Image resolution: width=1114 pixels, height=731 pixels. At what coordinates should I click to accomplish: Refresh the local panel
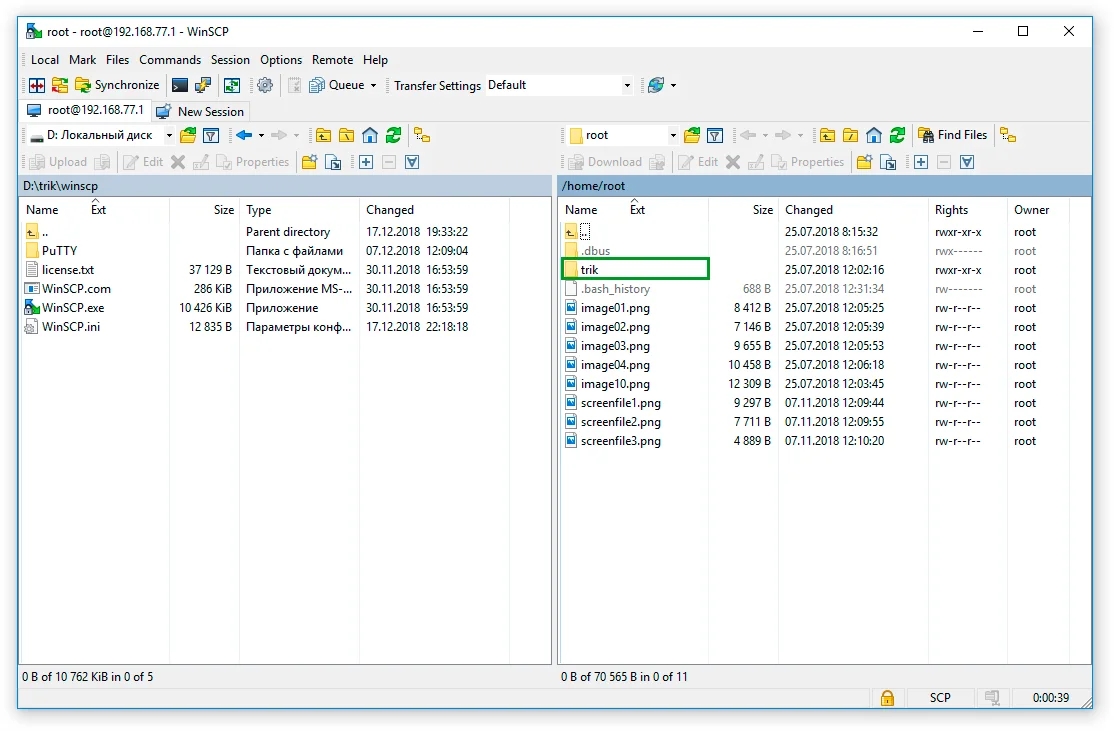(x=393, y=135)
